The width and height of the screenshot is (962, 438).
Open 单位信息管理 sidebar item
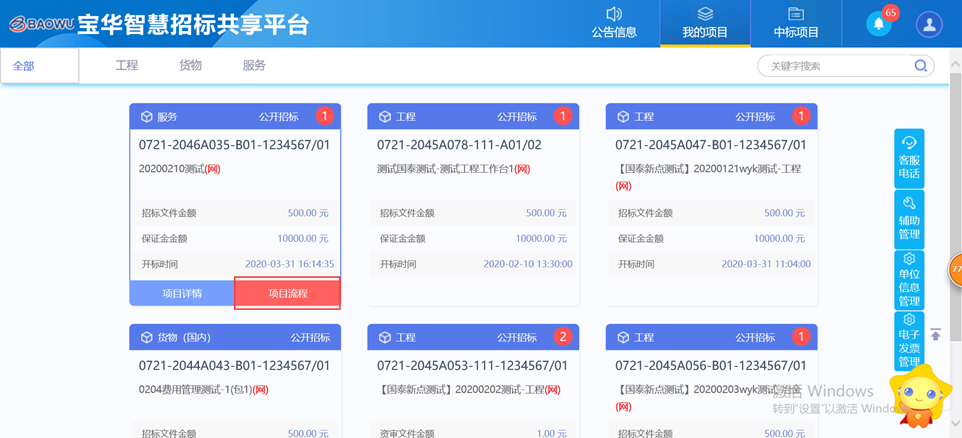[909, 280]
